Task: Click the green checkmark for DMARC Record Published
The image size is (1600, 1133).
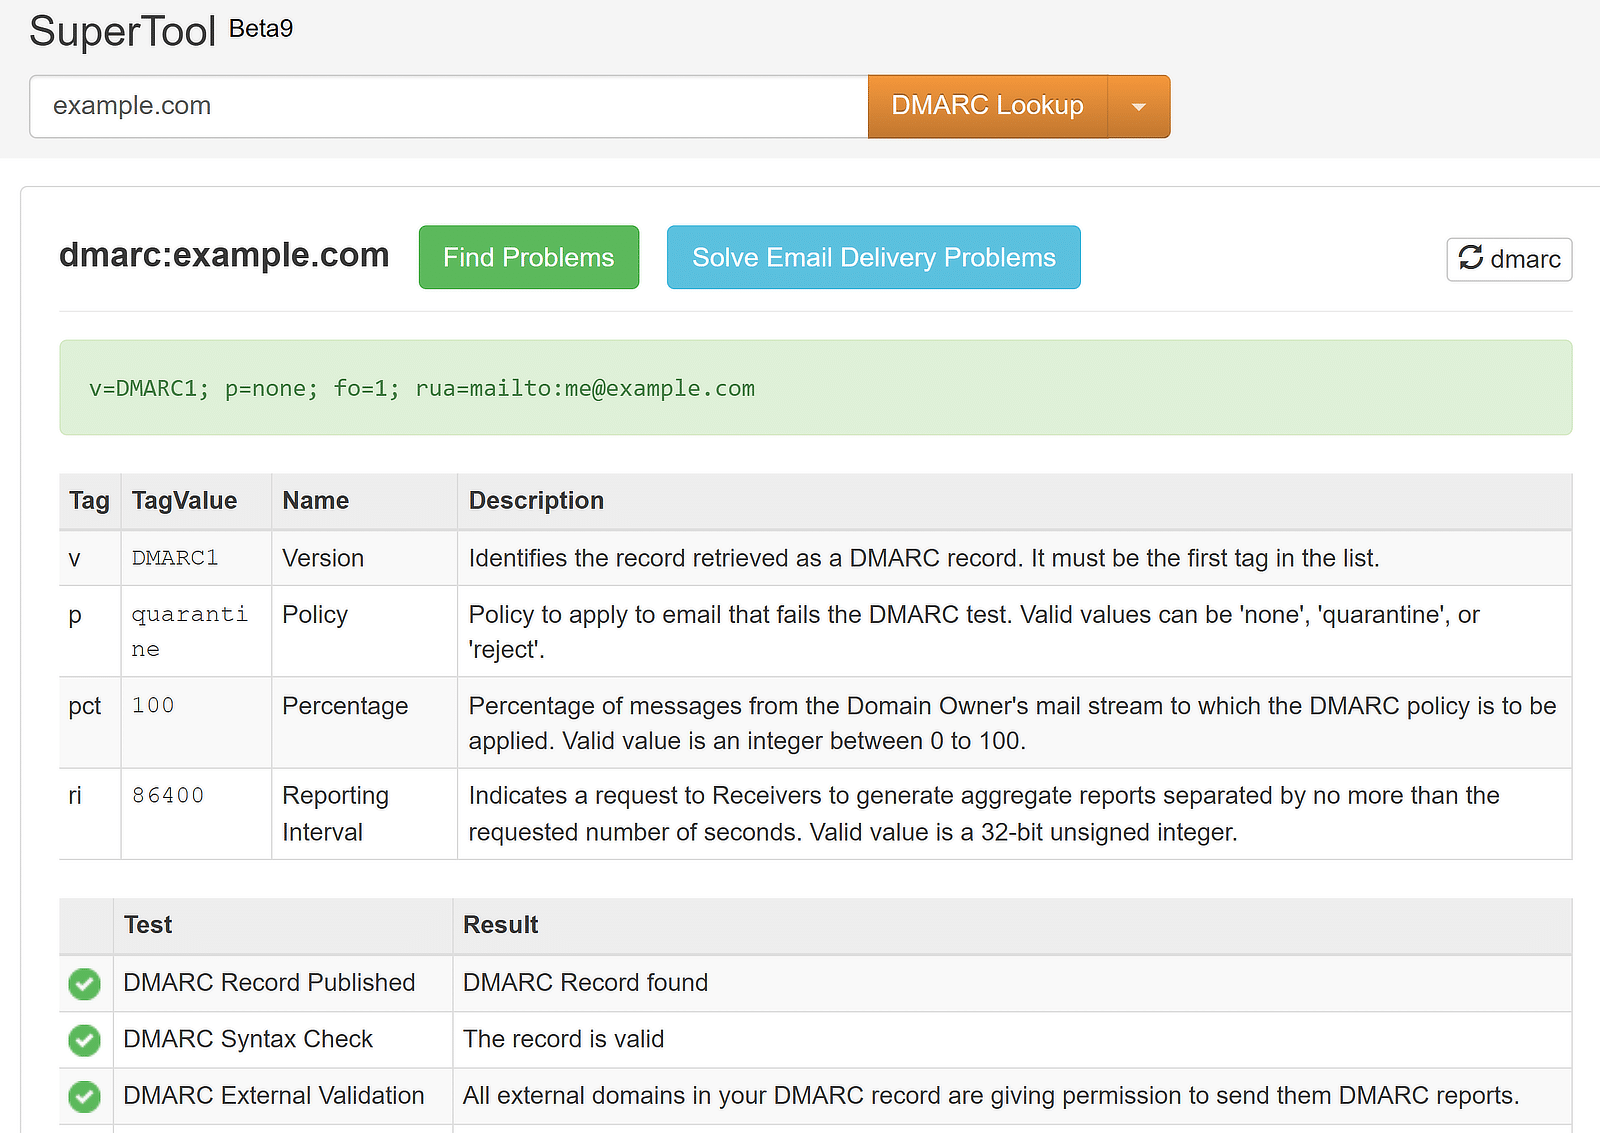Action: (x=85, y=983)
